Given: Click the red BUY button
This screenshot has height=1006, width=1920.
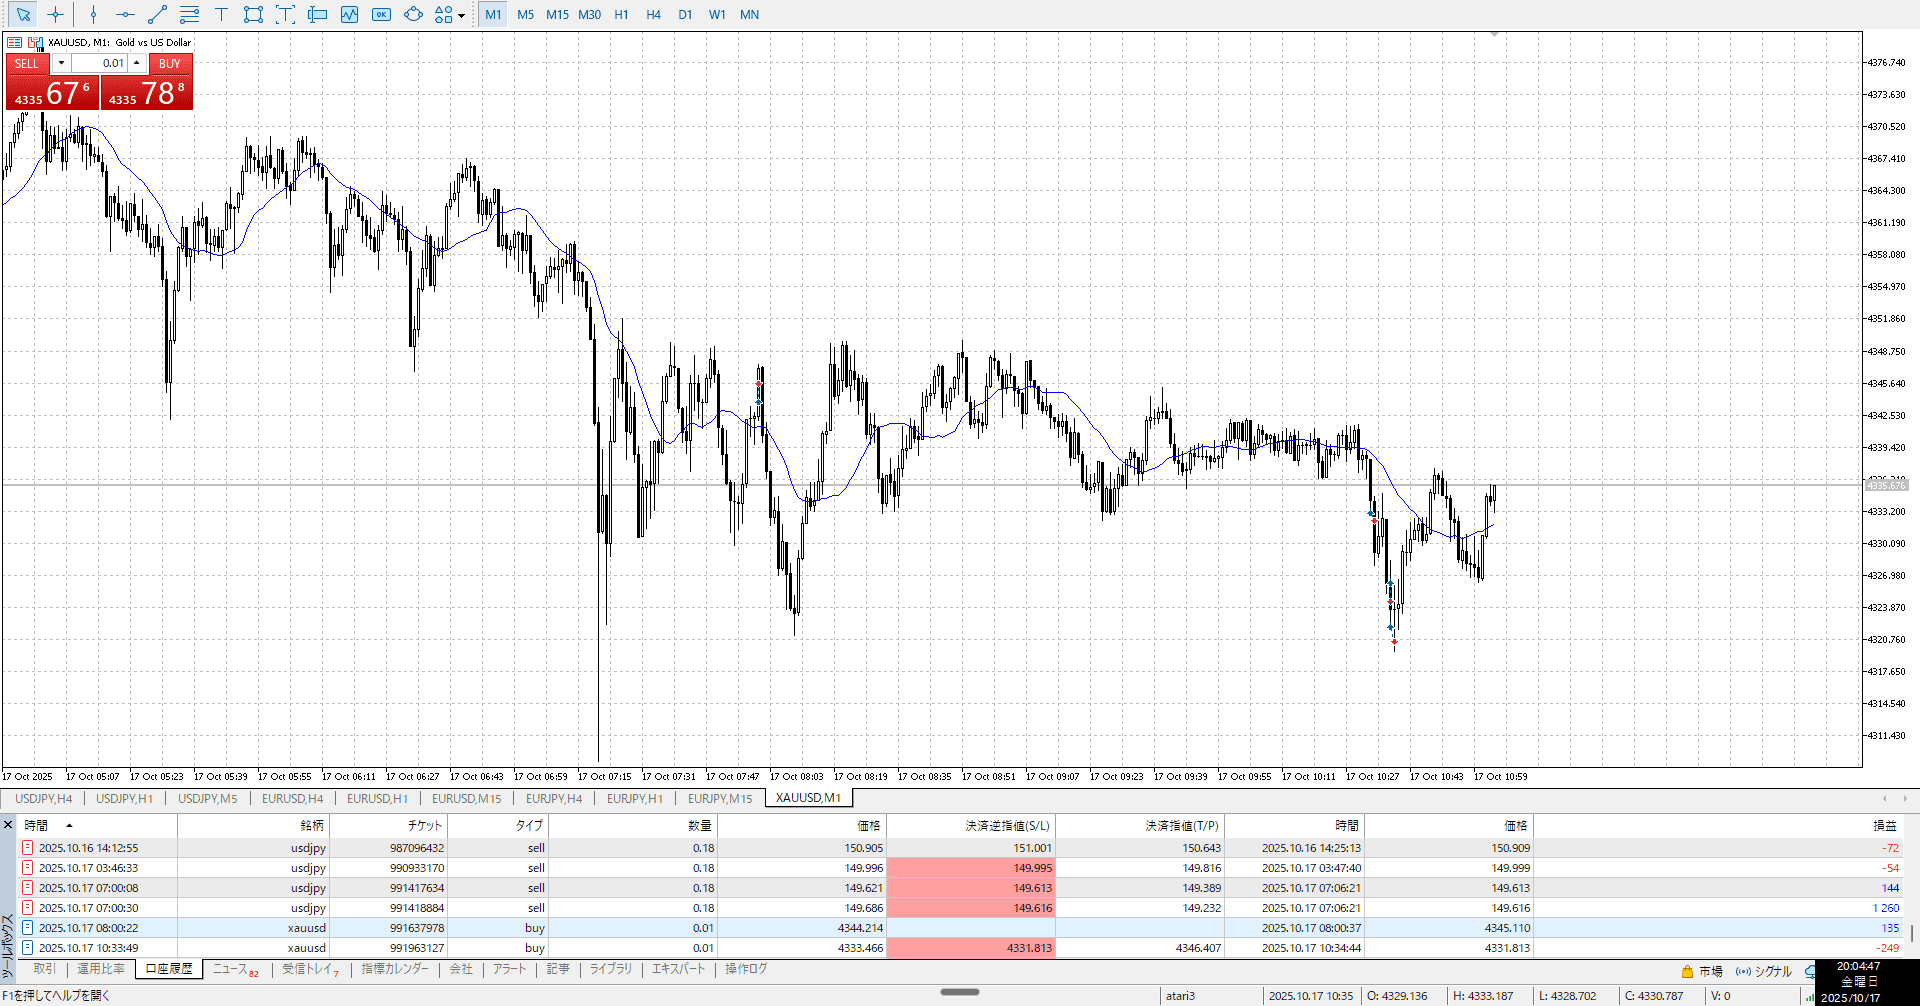Looking at the screenshot, I should pyautogui.click(x=170, y=63).
